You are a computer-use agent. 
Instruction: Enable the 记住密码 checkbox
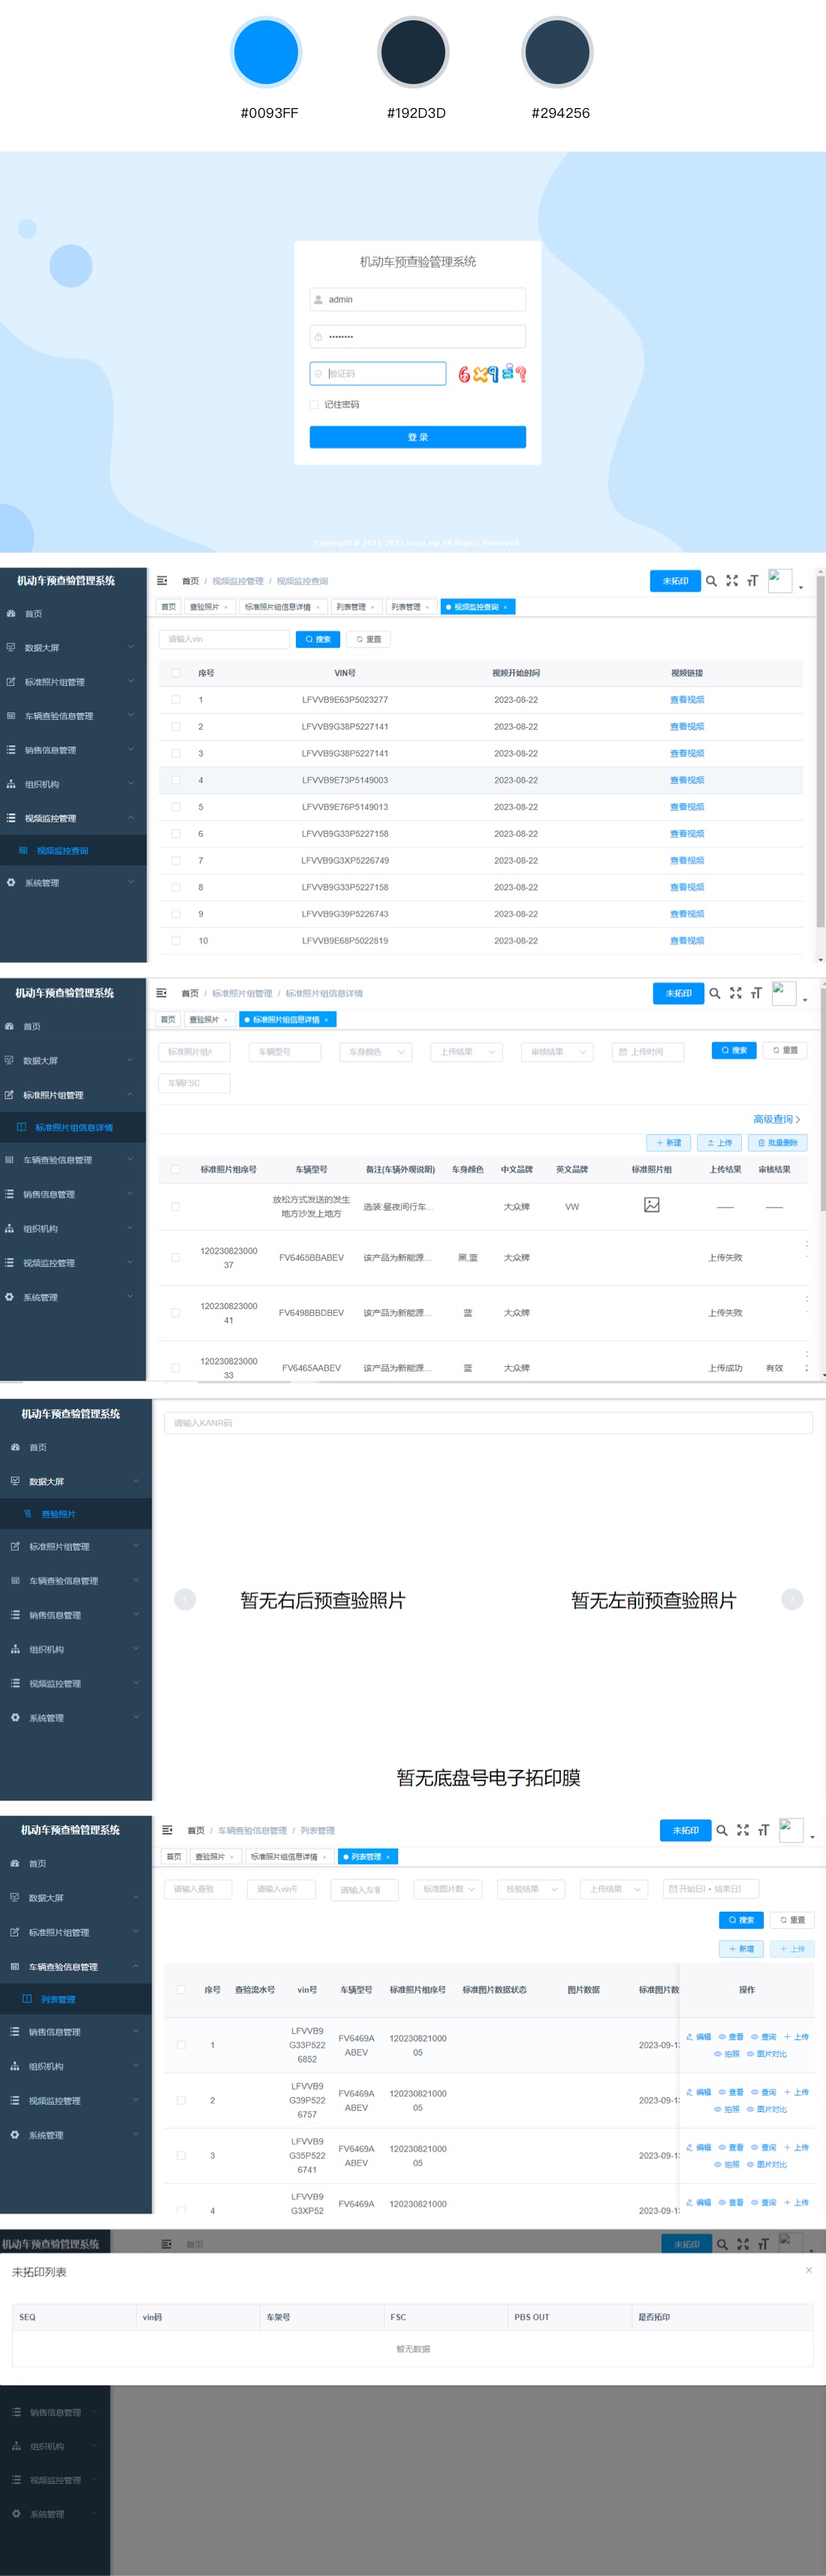click(314, 405)
